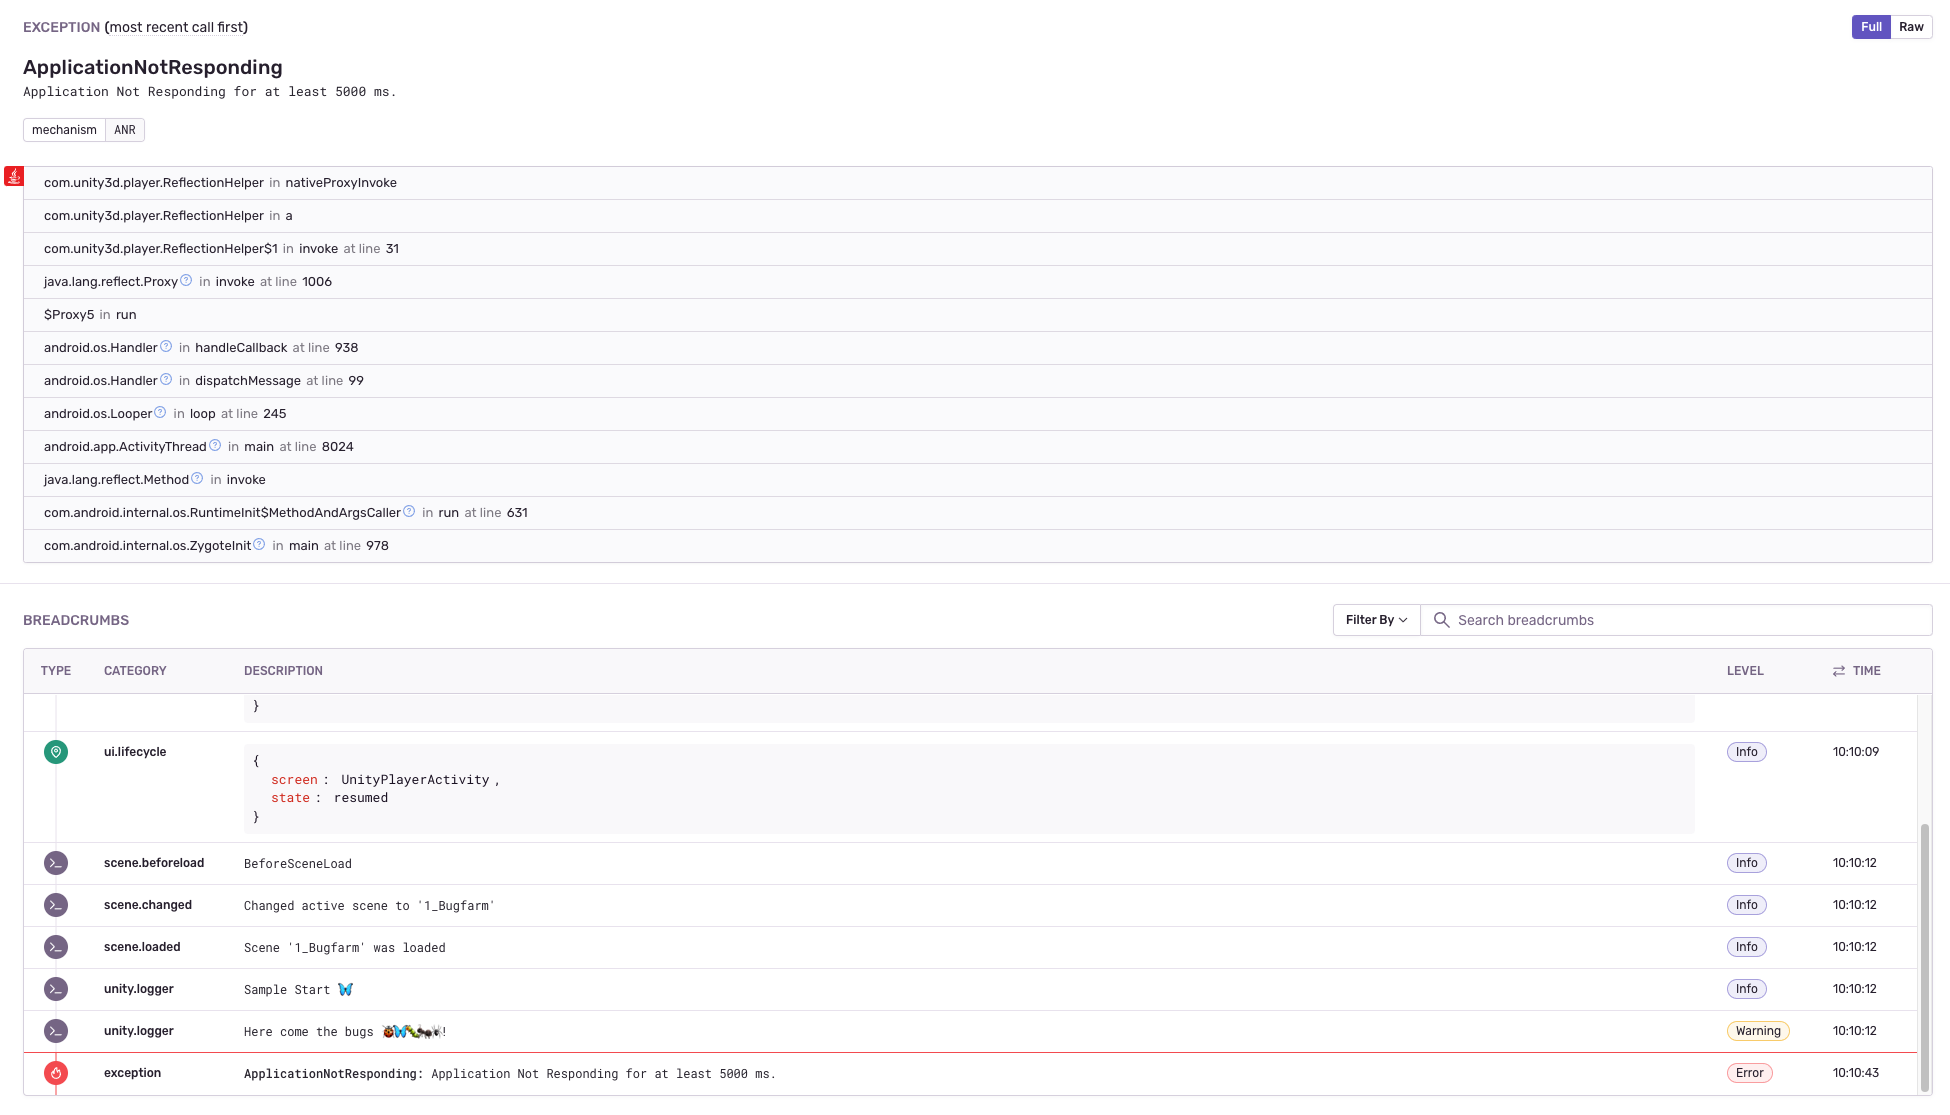Click the mechanism label tag
This screenshot has width=1950, height=1115.
coord(64,130)
